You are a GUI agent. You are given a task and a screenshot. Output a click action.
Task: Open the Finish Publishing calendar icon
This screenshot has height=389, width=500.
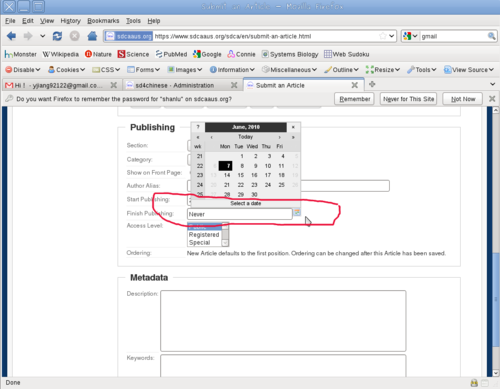click(x=297, y=212)
